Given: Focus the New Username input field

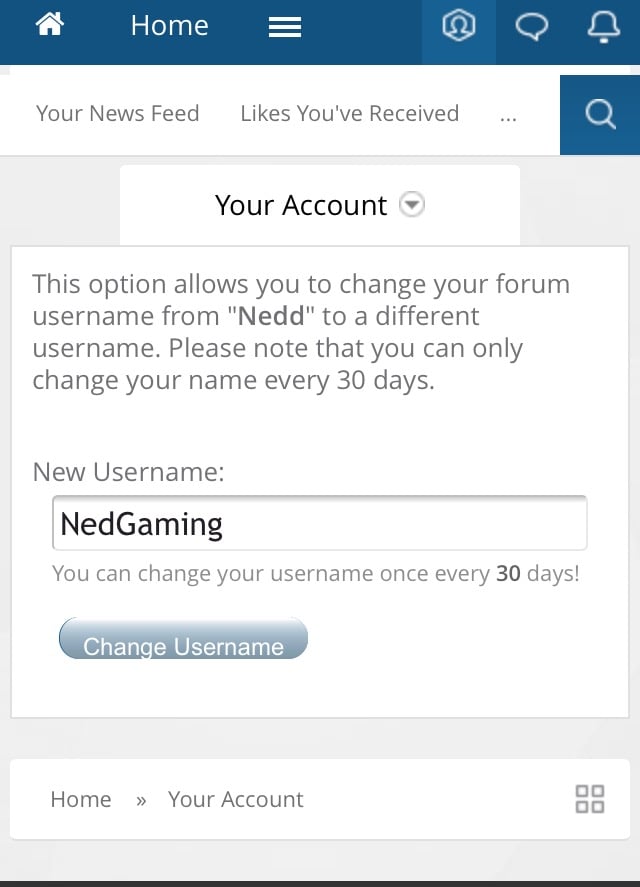Looking at the screenshot, I should click(x=320, y=523).
